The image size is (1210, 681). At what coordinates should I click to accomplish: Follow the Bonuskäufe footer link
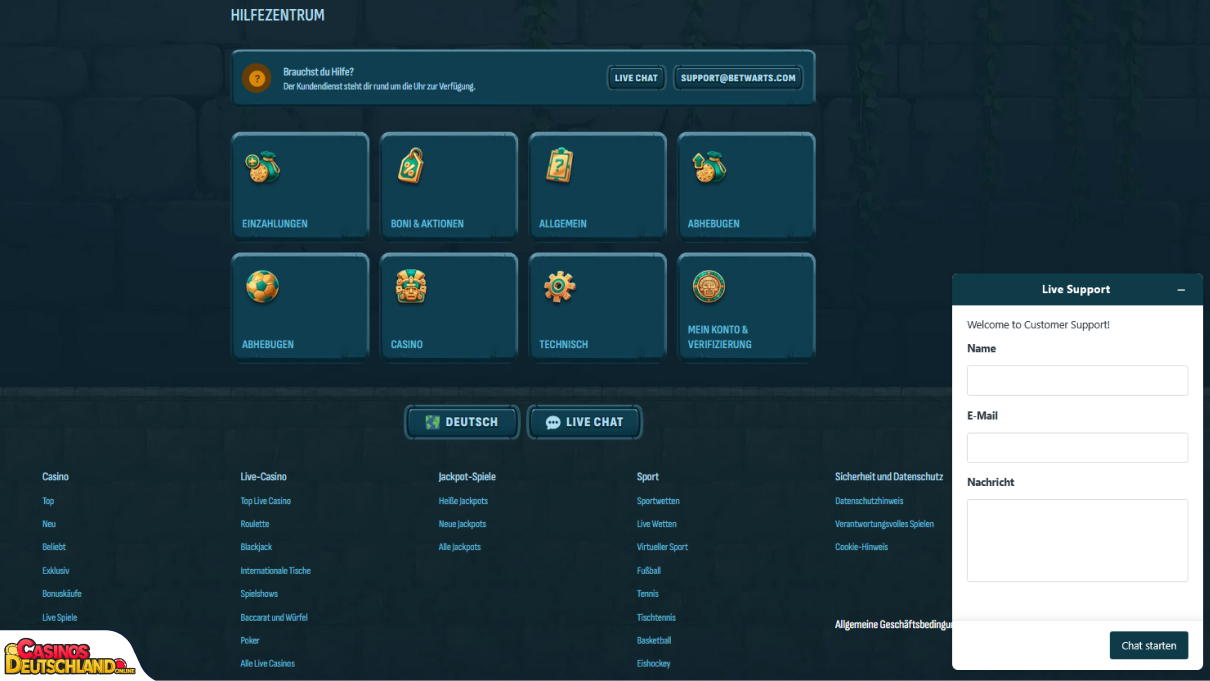[x=62, y=594]
